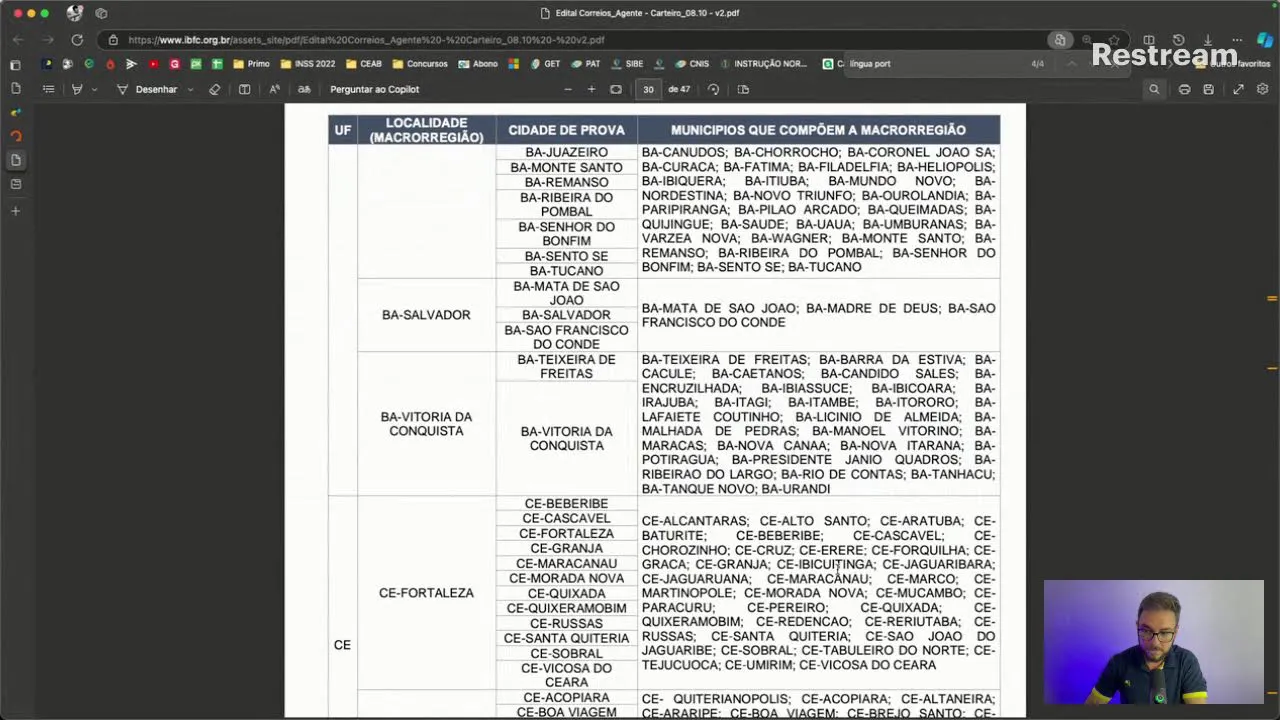Click the BA-VITORIA DA CONQUISTA macroregion cell
Viewport: 1280px width, 720px height.
click(x=426, y=424)
